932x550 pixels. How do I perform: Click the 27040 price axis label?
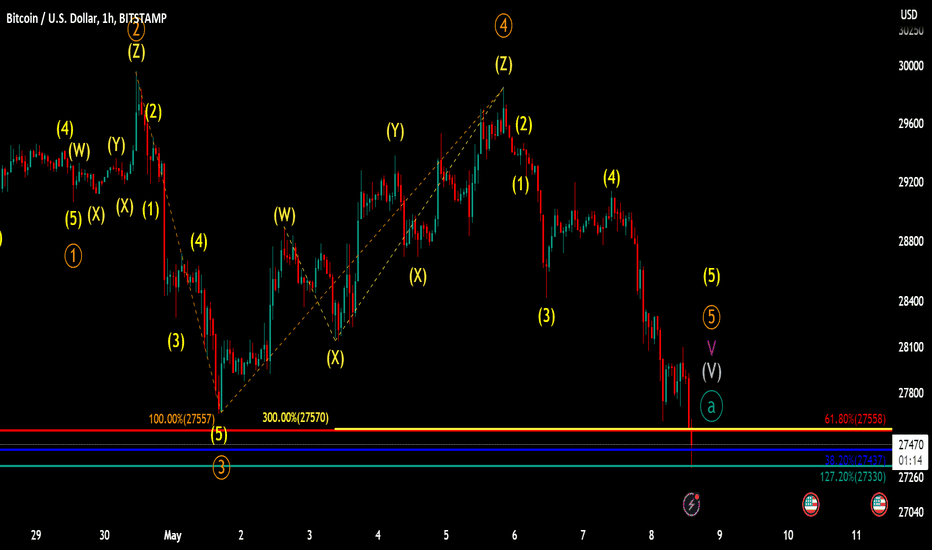[911, 512]
